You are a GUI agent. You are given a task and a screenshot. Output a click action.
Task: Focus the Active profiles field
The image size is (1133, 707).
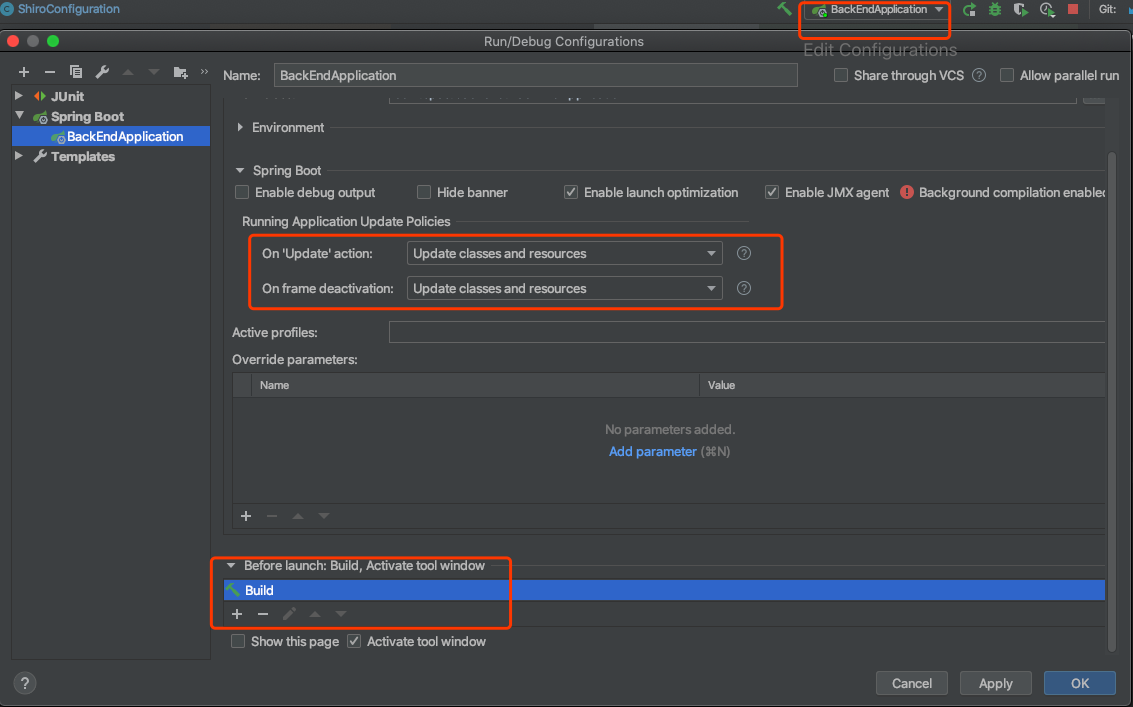pyautogui.click(x=747, y=333)
